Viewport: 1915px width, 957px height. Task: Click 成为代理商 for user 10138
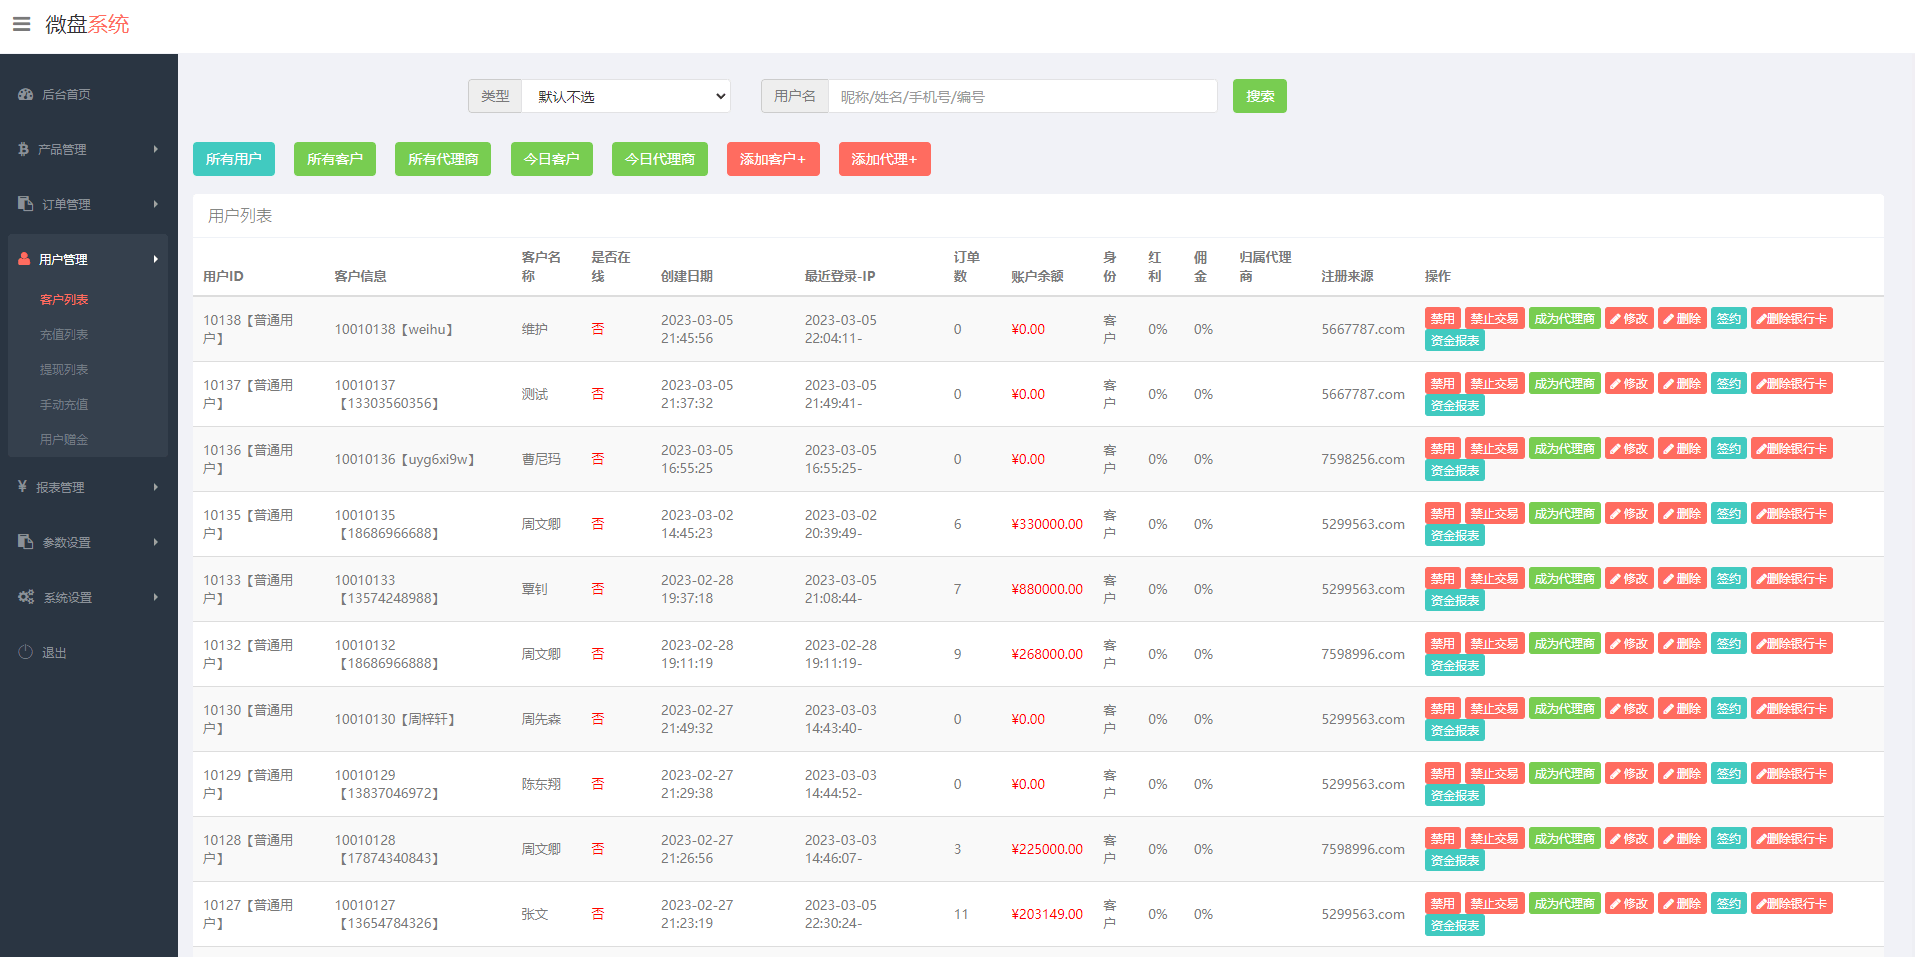pos(1564,318)
